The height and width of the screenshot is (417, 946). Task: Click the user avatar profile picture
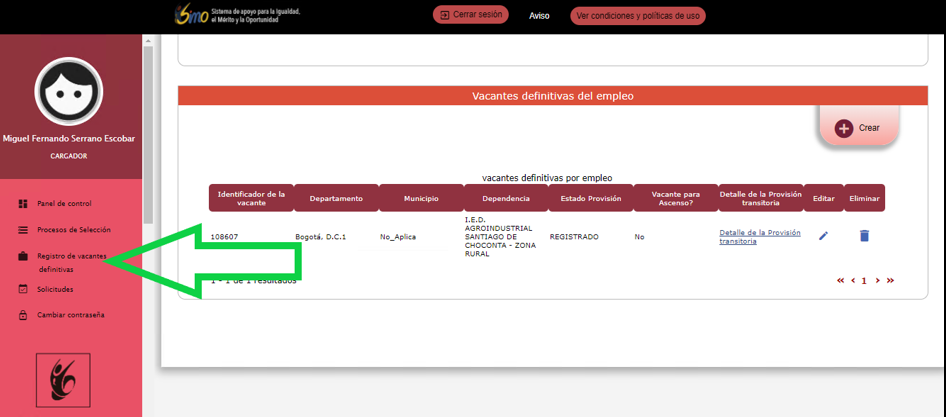click(x=69, y=91)
